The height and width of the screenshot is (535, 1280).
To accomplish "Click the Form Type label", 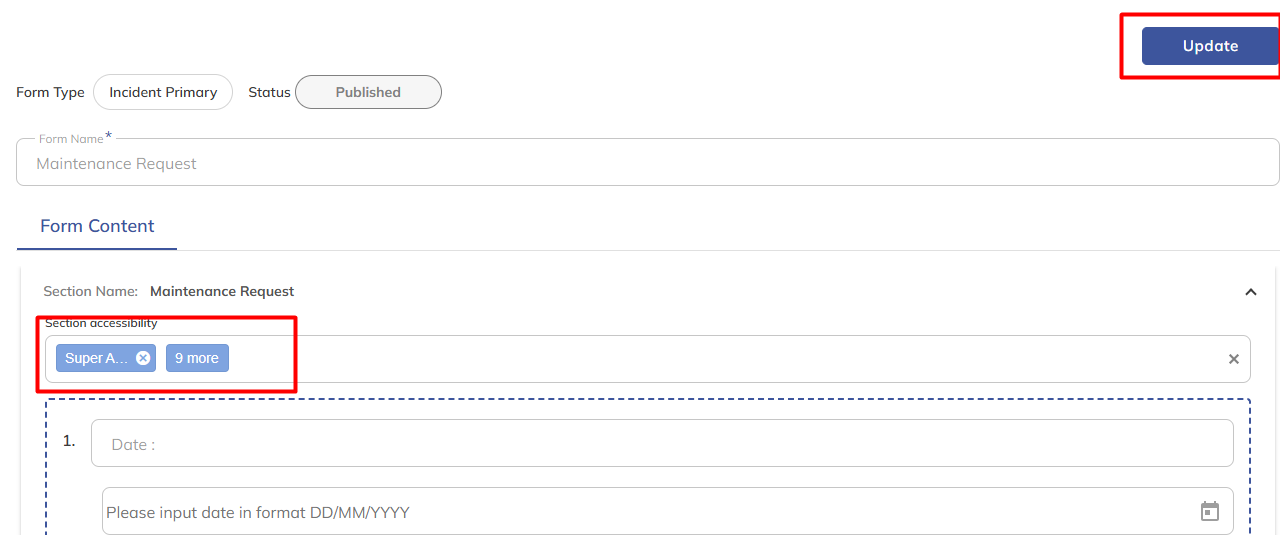I will [50, 92].
